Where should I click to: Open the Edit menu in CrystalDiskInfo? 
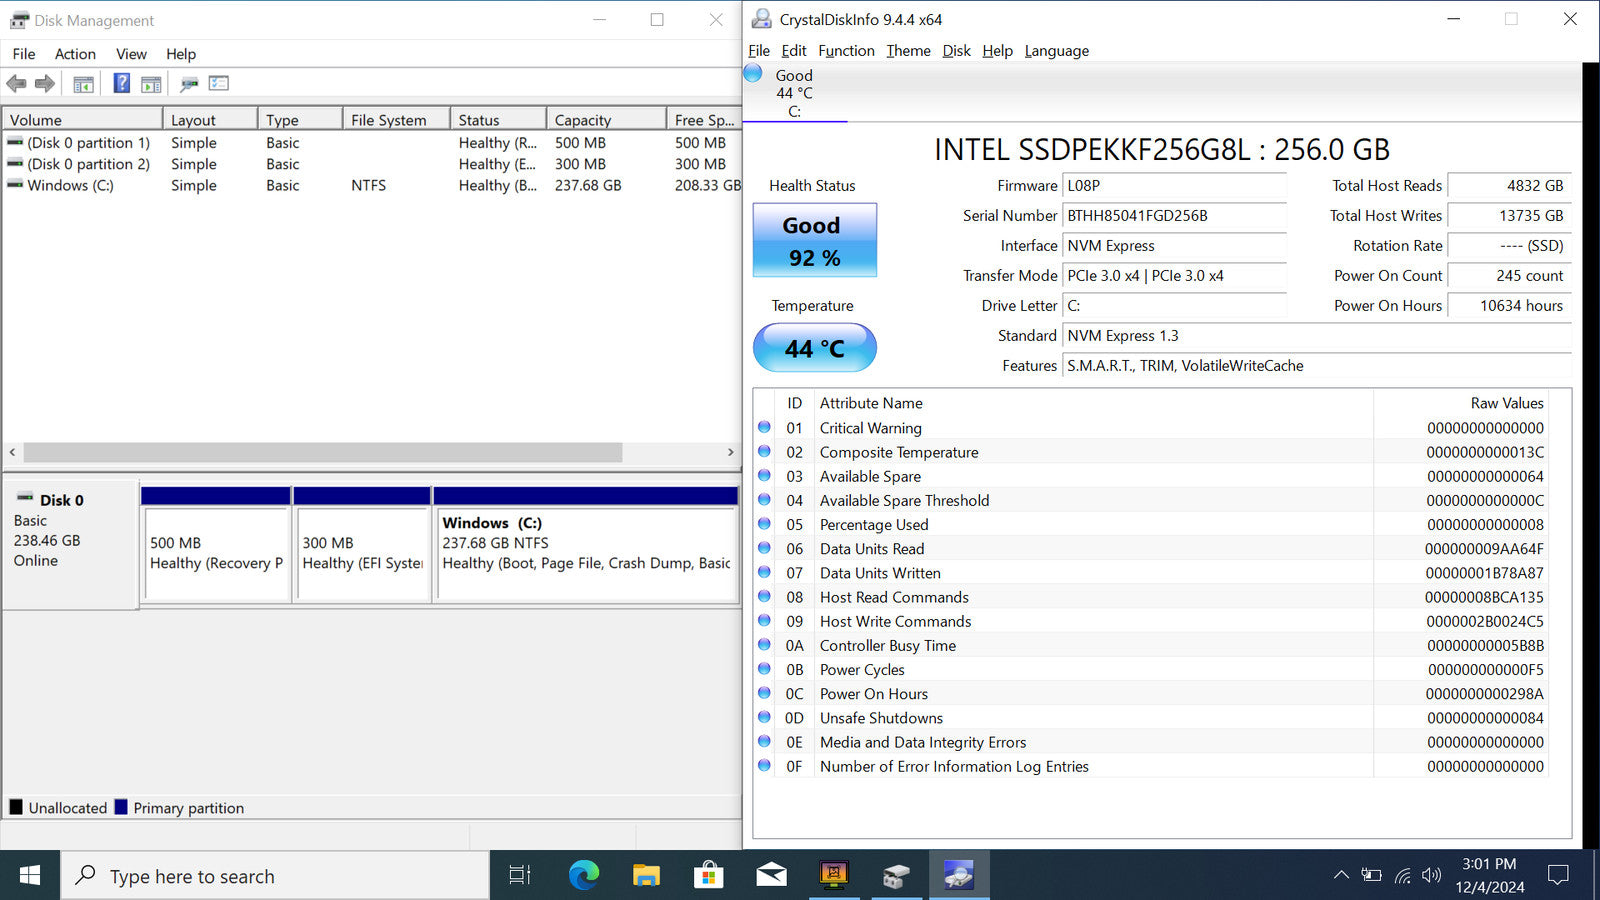pyautogui.click(x=794, y=51)
